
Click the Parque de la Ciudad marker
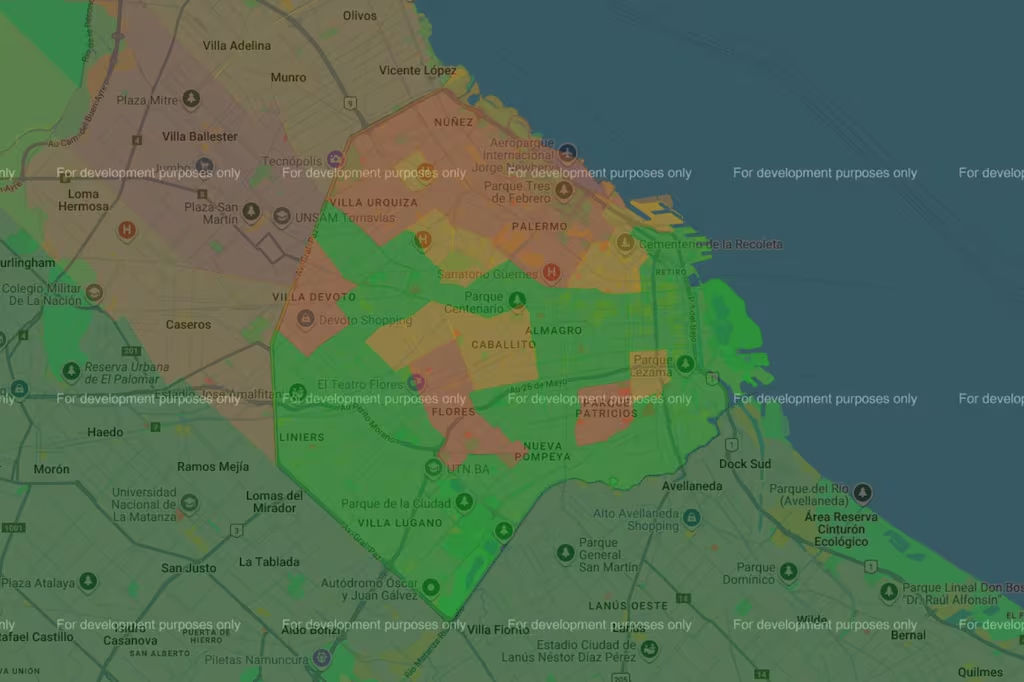[464, 502]
